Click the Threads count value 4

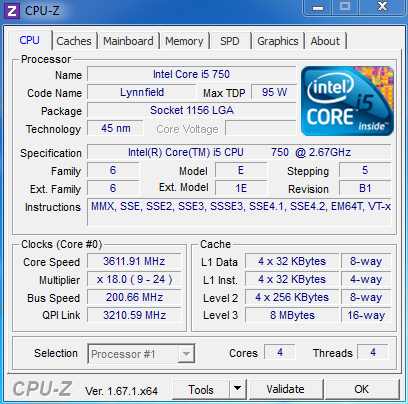tap(373, 352)
